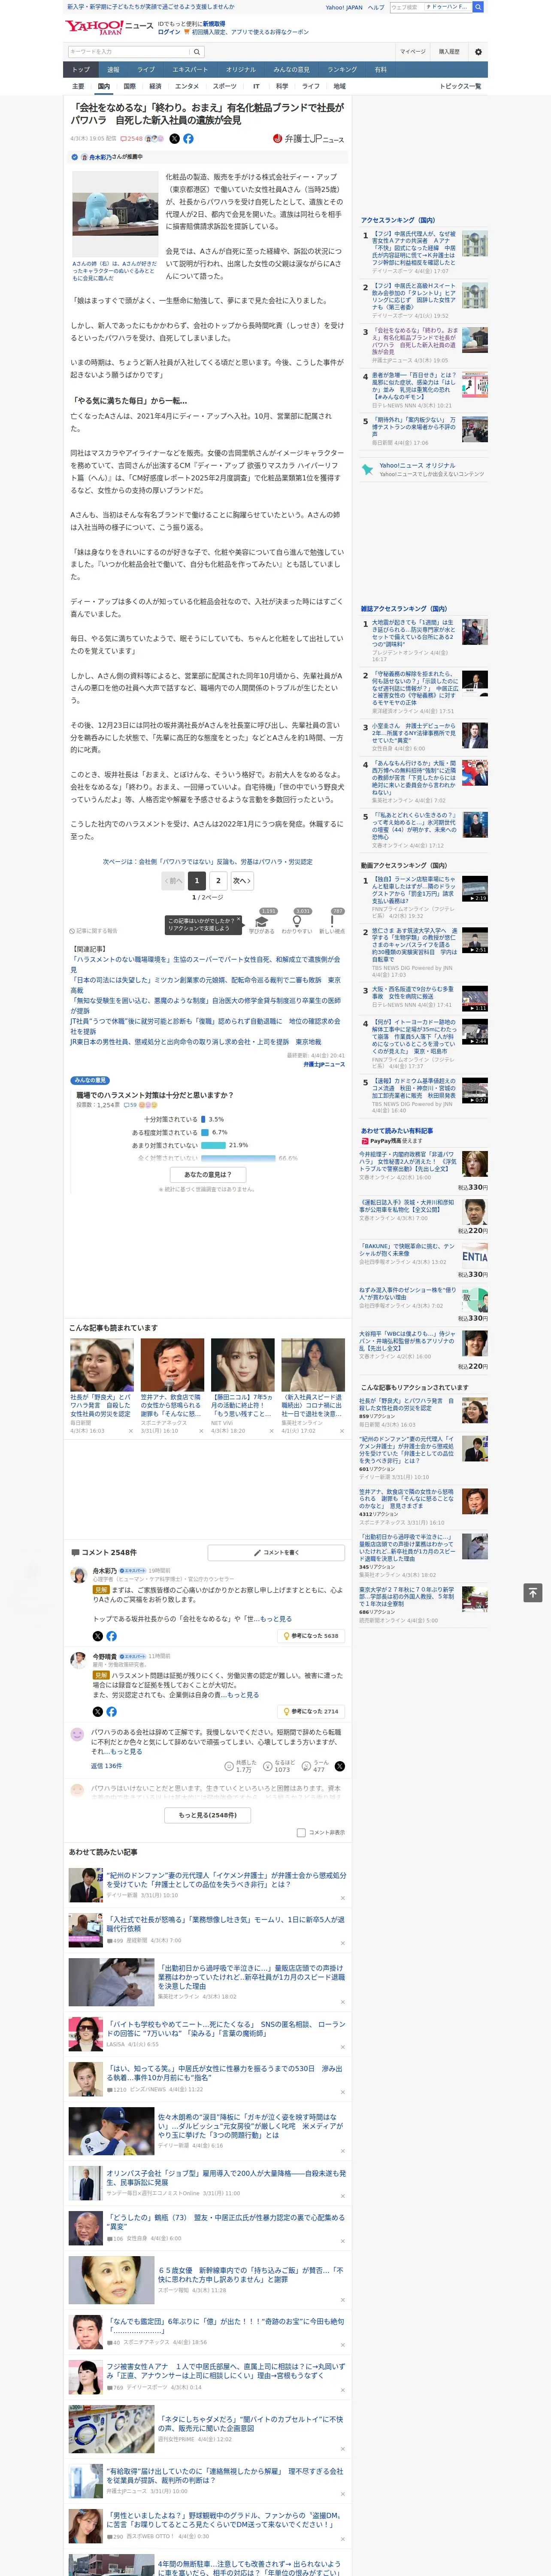This screenshot has height=2576, width=551.
Task: Open トピックス一覧 link
Action: point(460,86)
